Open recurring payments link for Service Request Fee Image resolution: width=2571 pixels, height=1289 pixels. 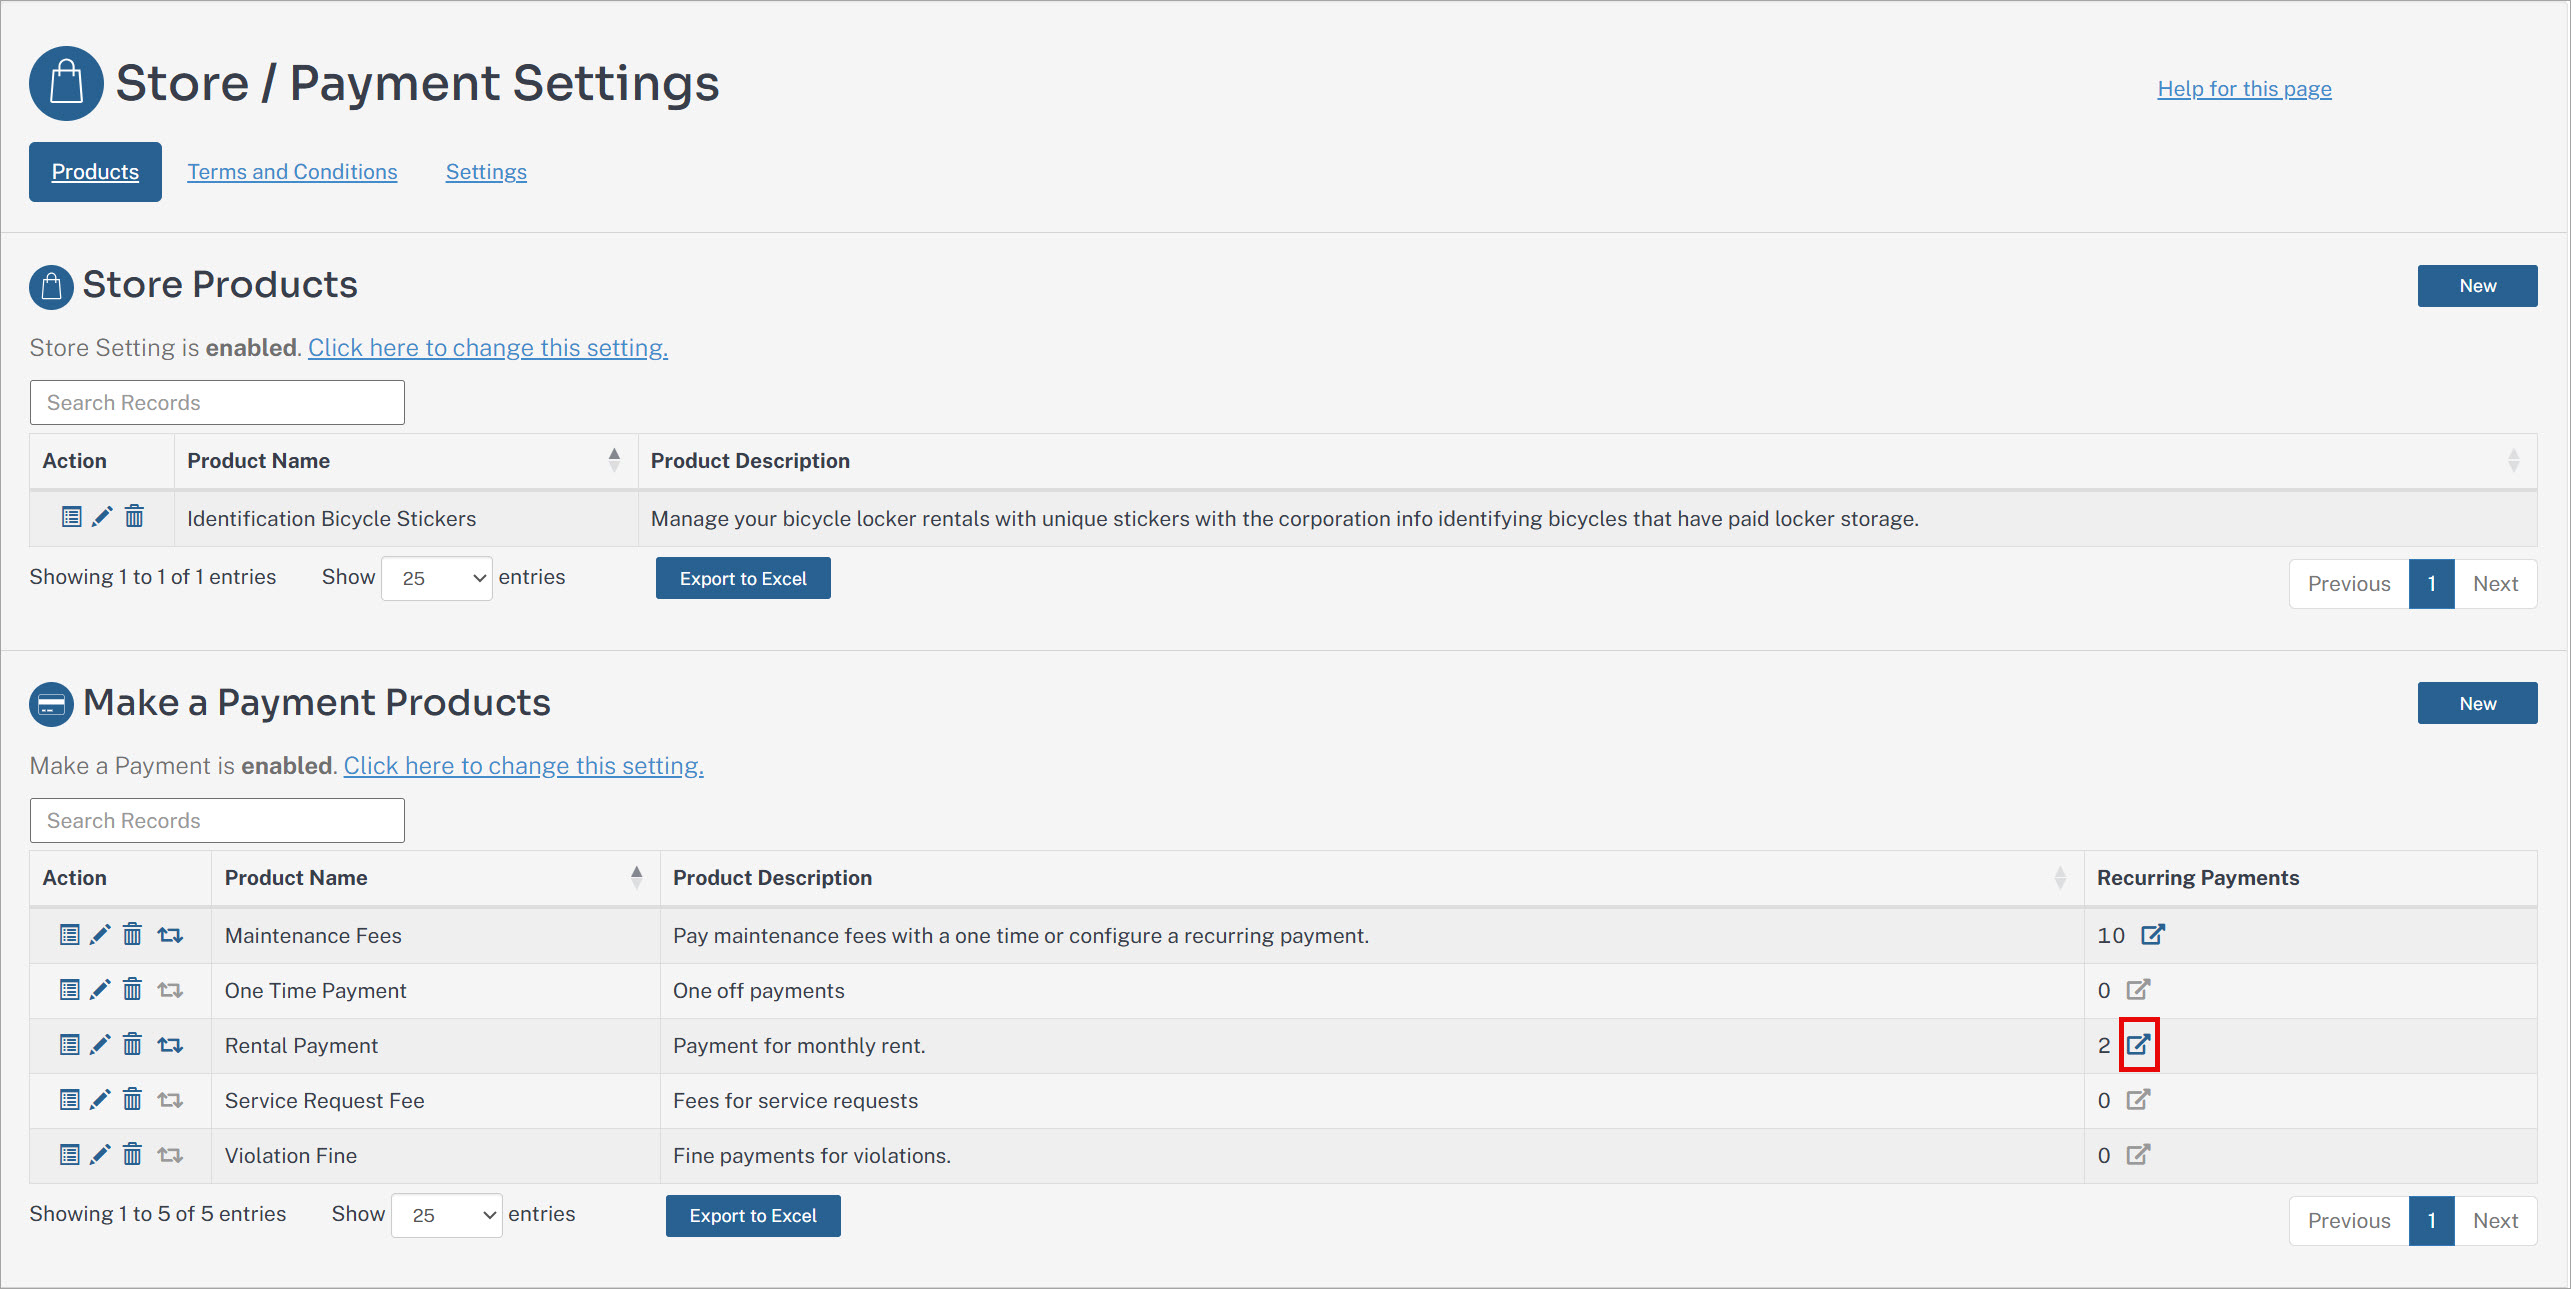click(x=2138, y=1099)
